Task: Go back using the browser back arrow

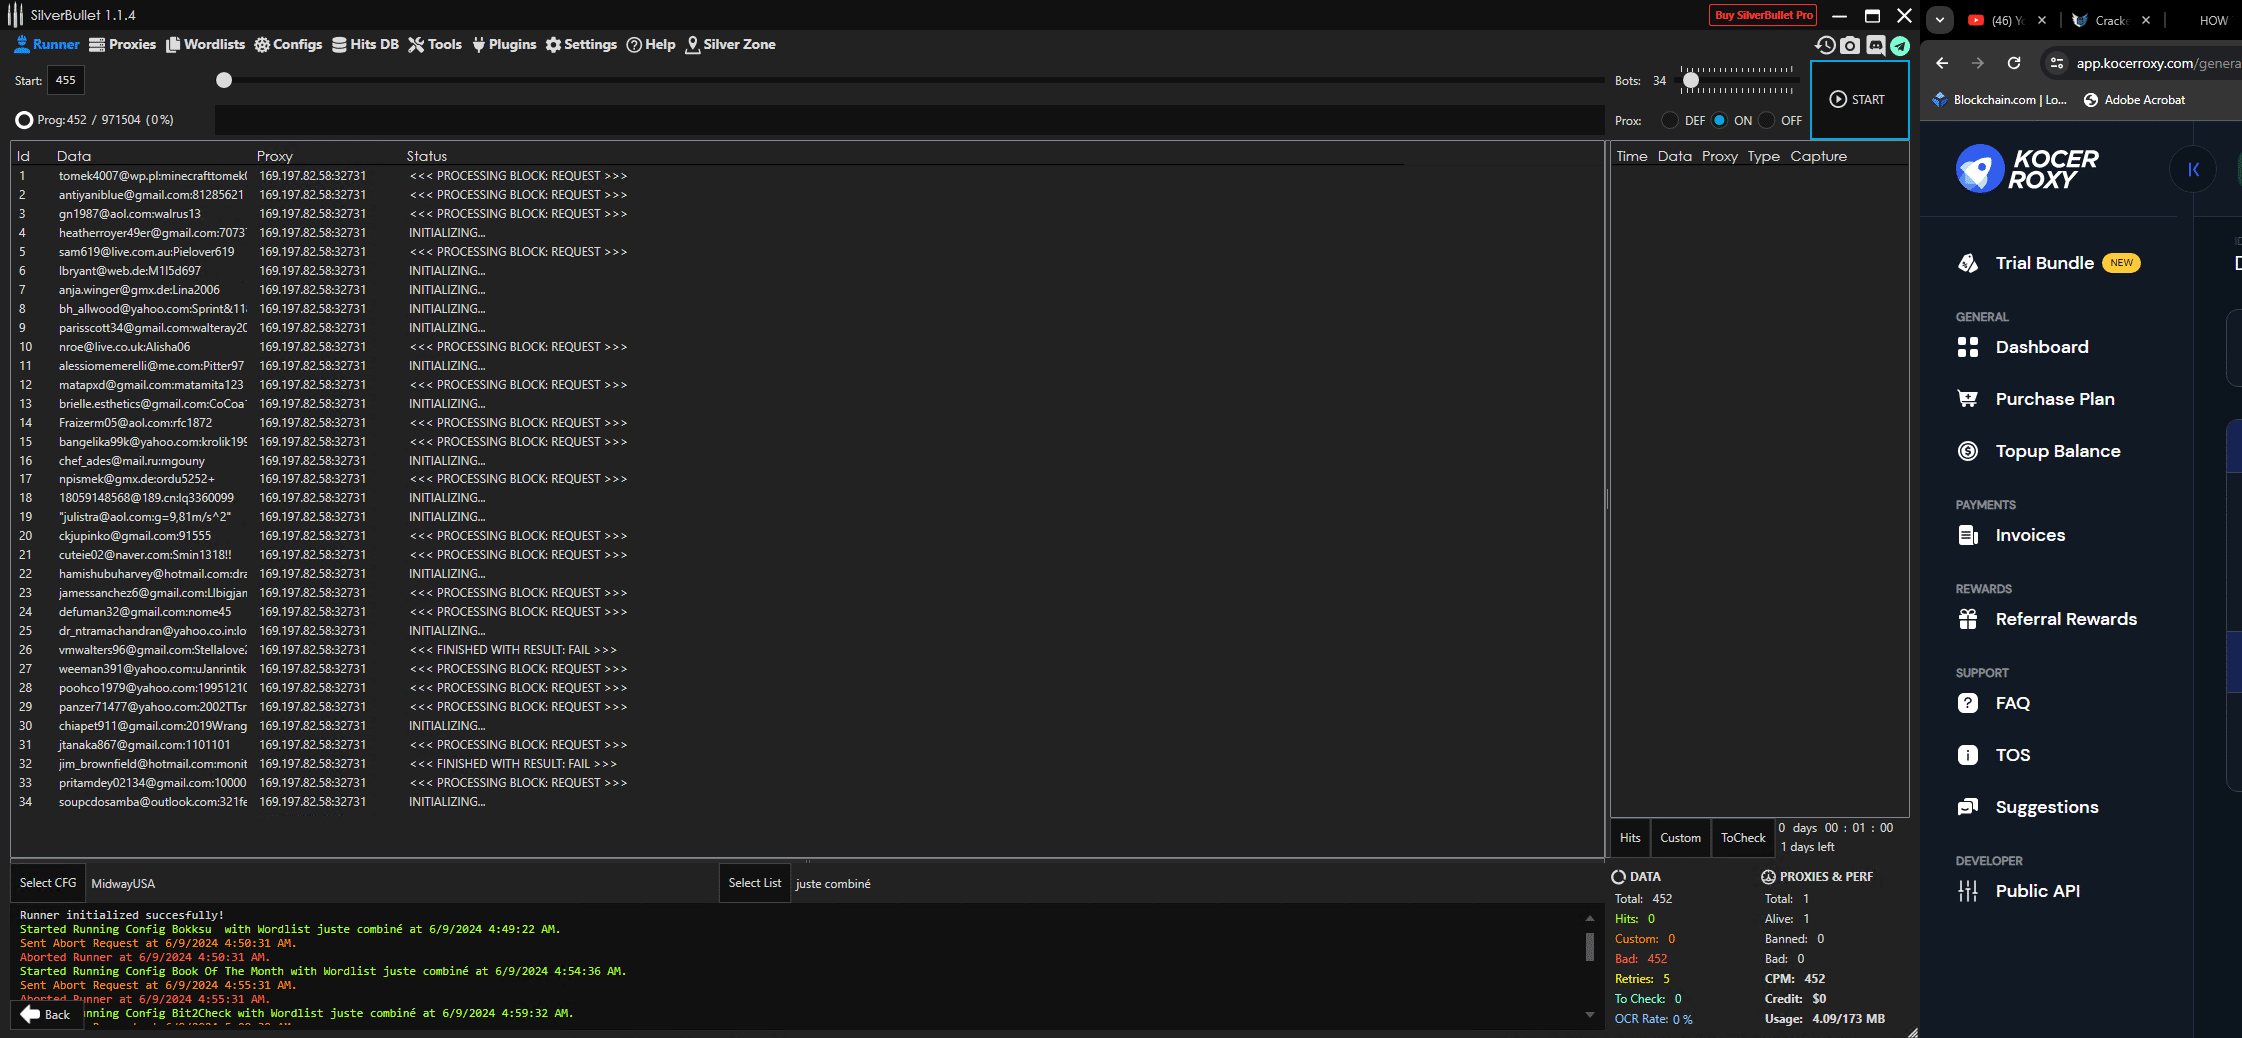Action: pyautogui.click(x=1942, y=63)
